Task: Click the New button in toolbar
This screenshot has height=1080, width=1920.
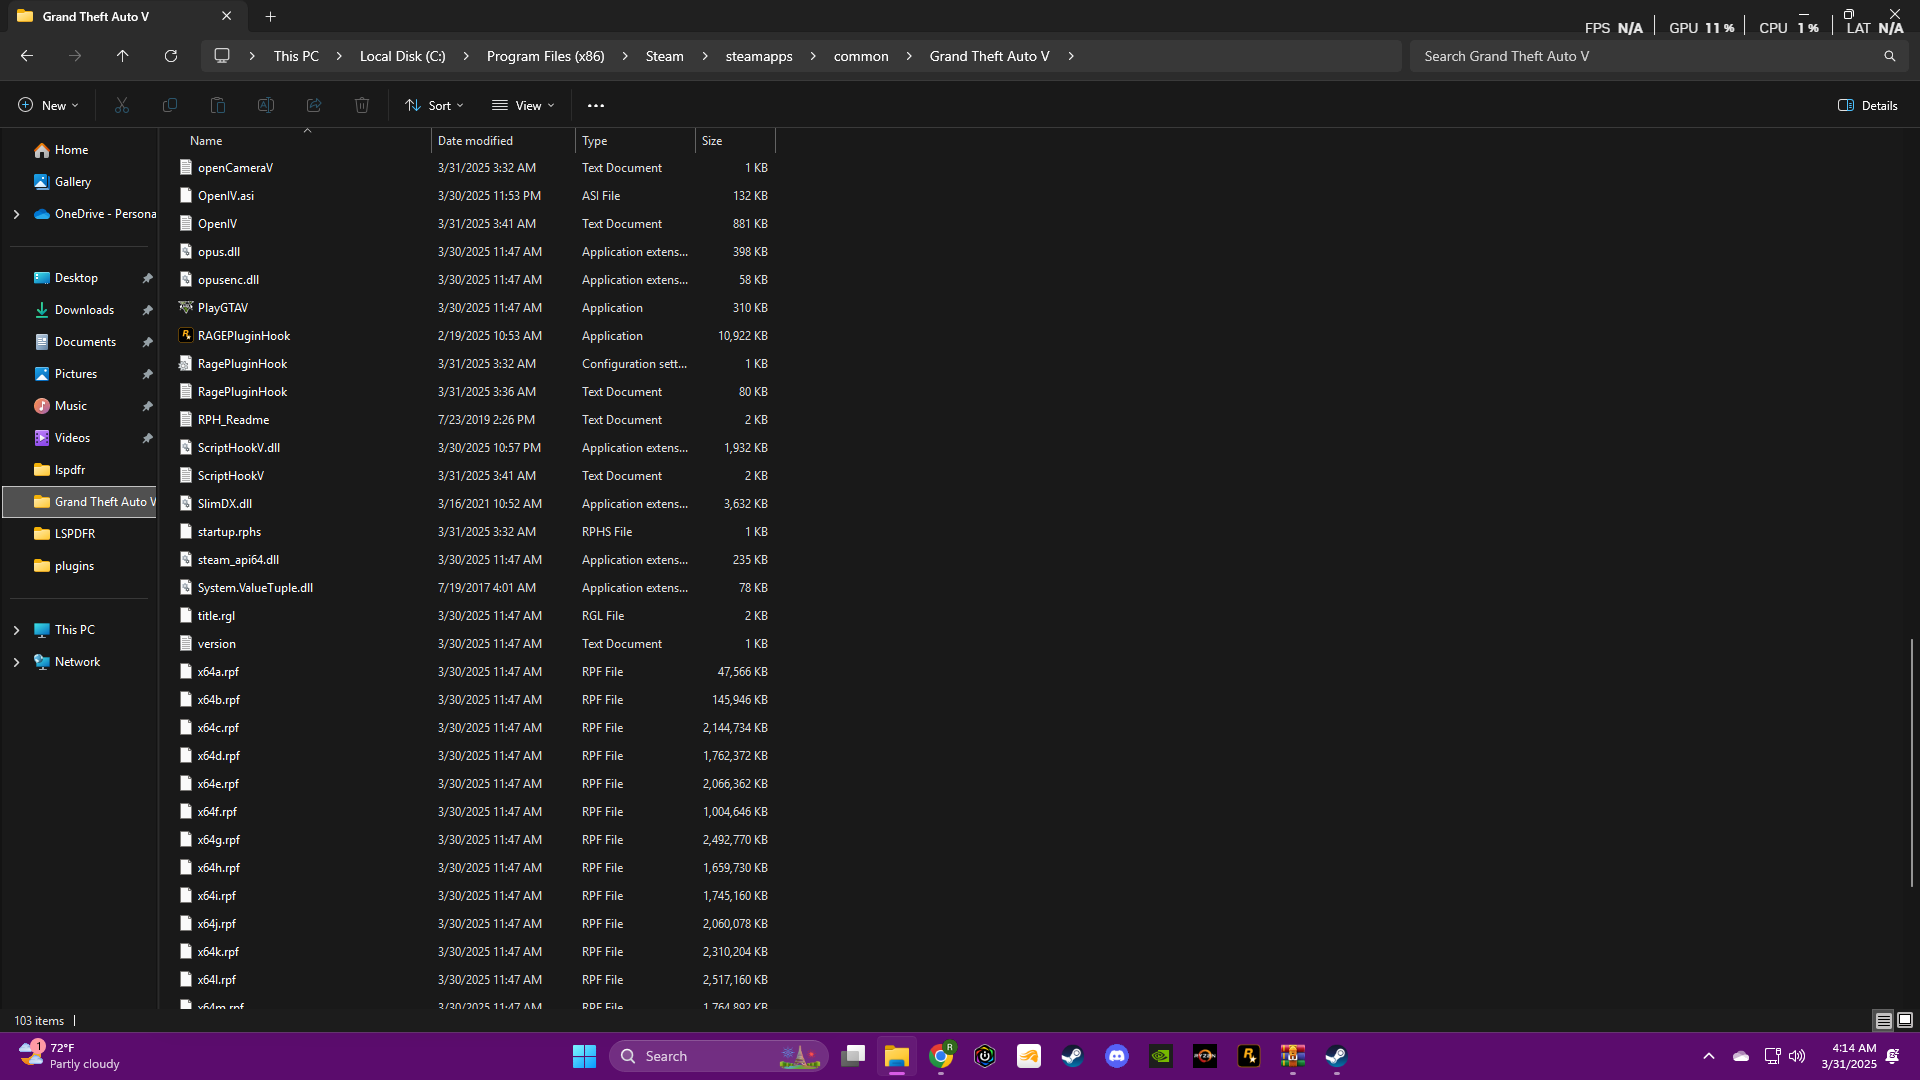Action: pyautogui.click(x=47, y=105)
